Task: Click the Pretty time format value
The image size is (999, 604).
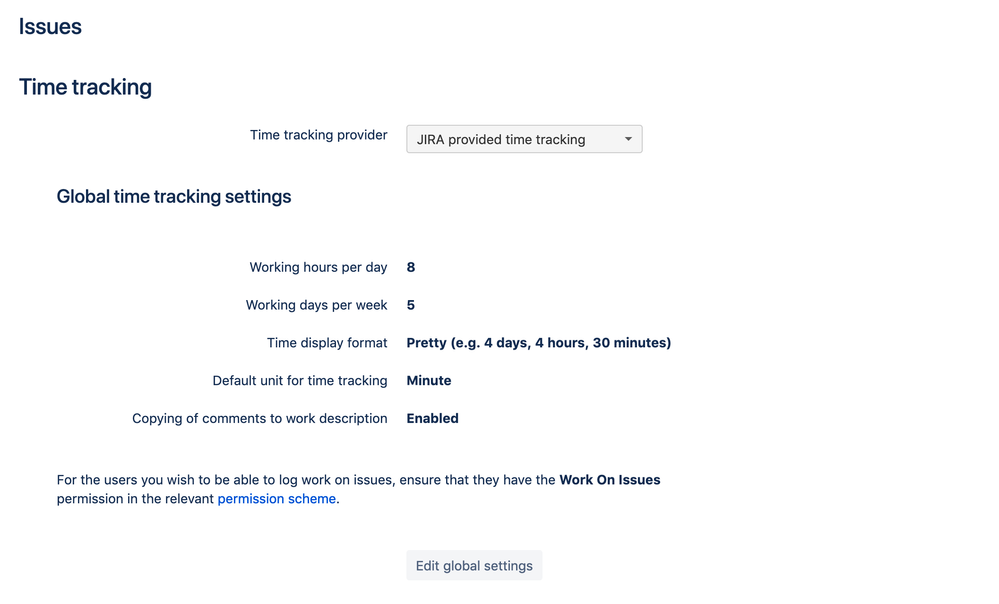Action: [539, 343]
